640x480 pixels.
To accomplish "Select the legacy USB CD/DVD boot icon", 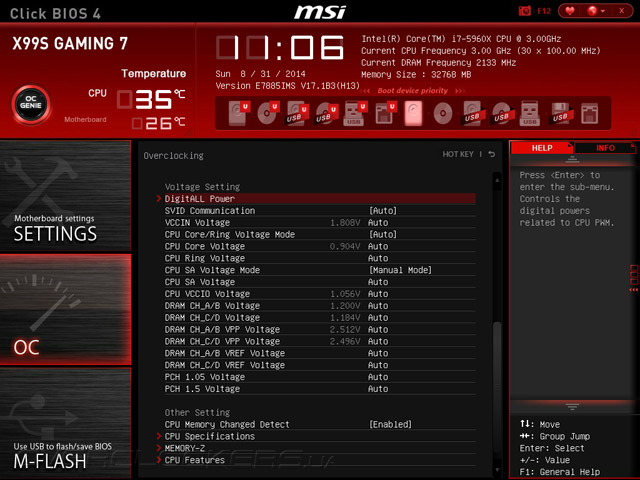I will click(x=501, y=113).
